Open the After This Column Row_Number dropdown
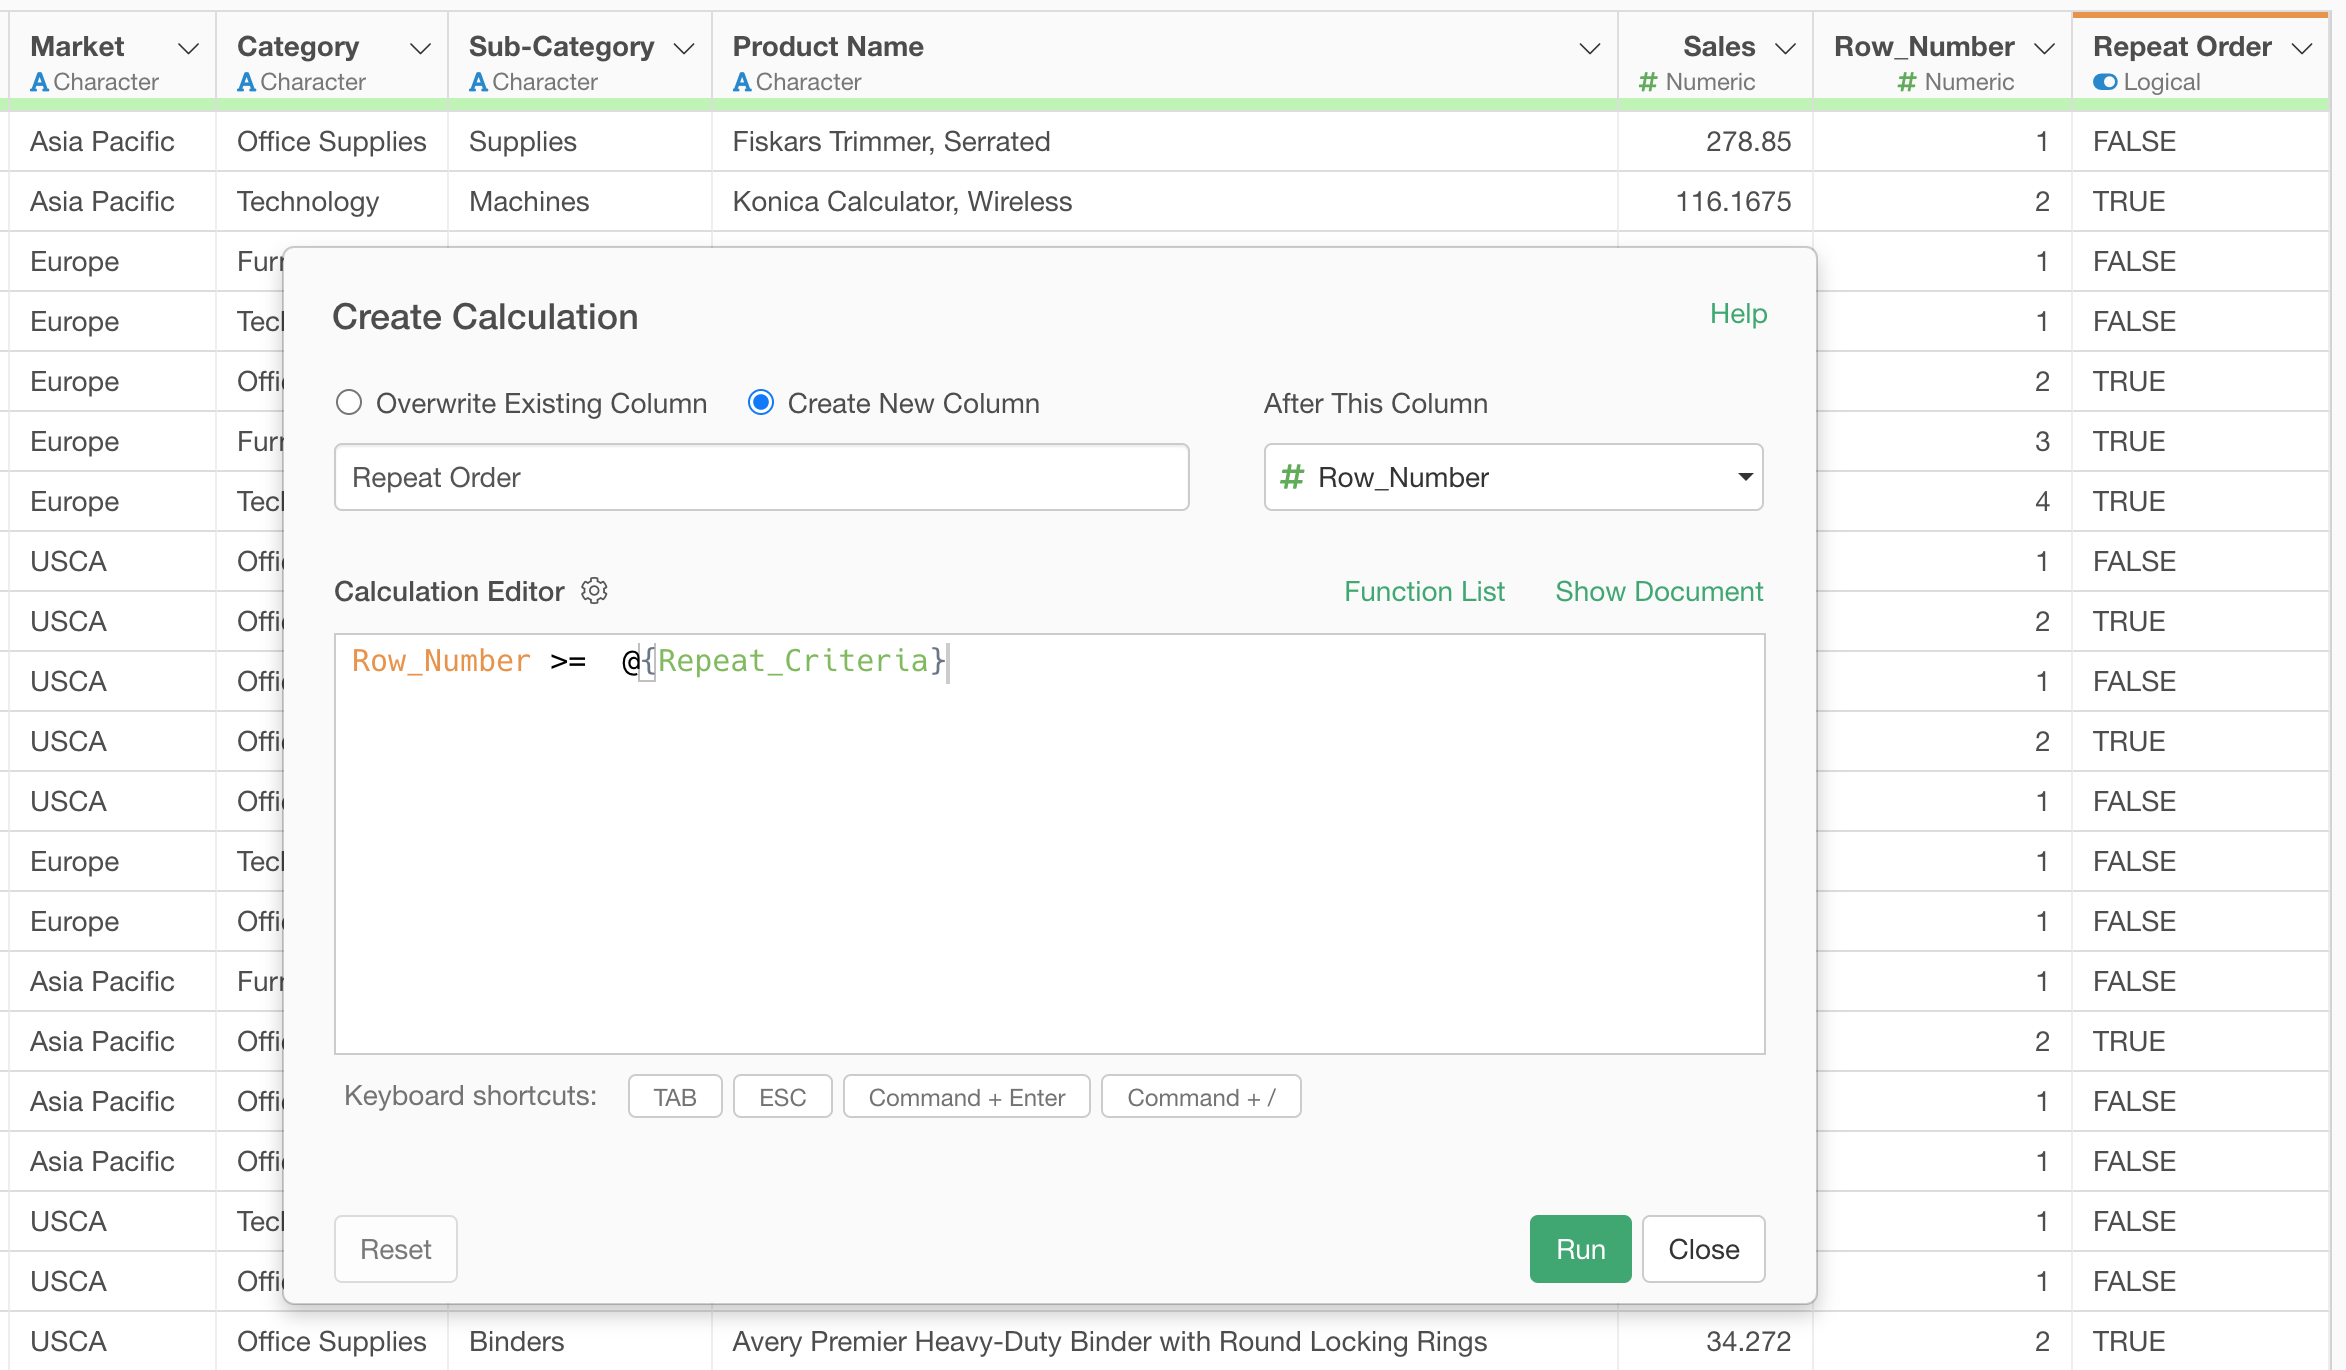Viewport: 2346px width, 1370px height. (1513, 477)
